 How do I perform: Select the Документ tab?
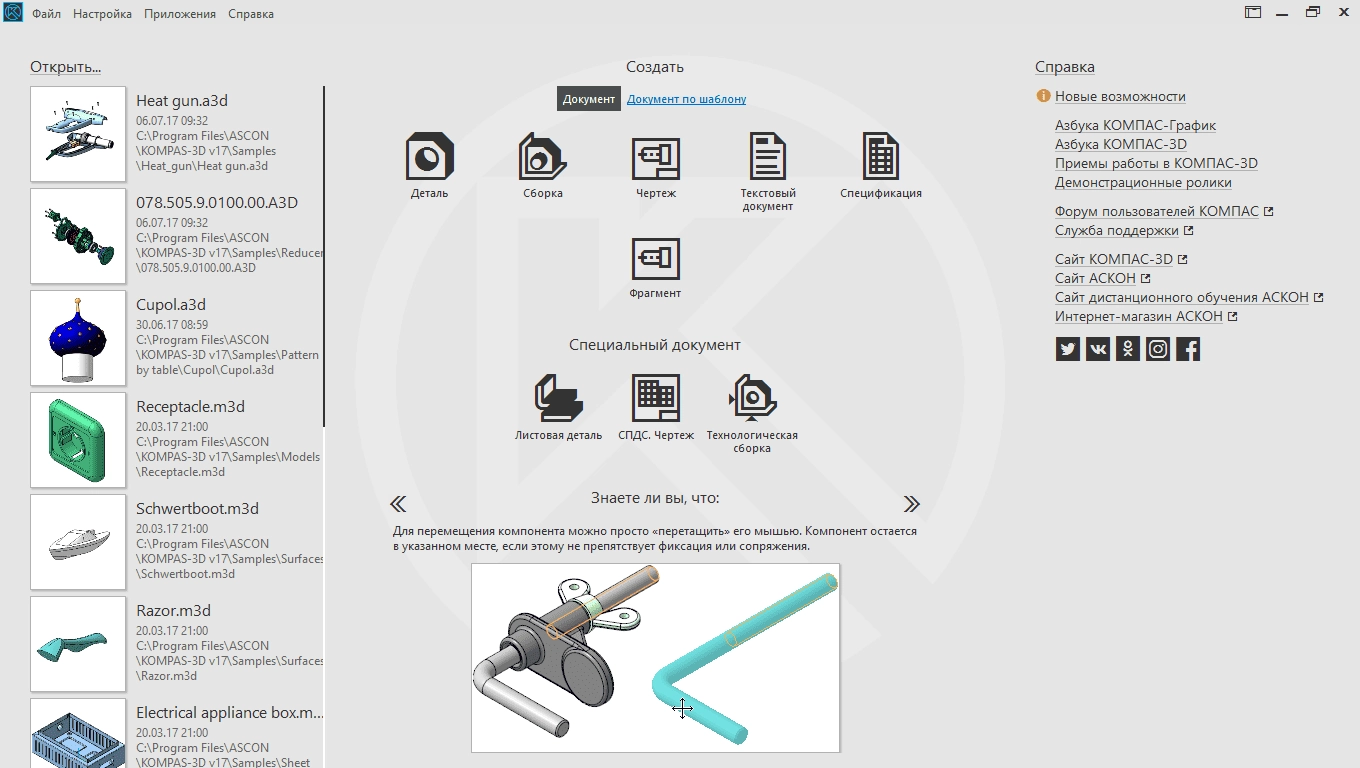coord(589,99)
